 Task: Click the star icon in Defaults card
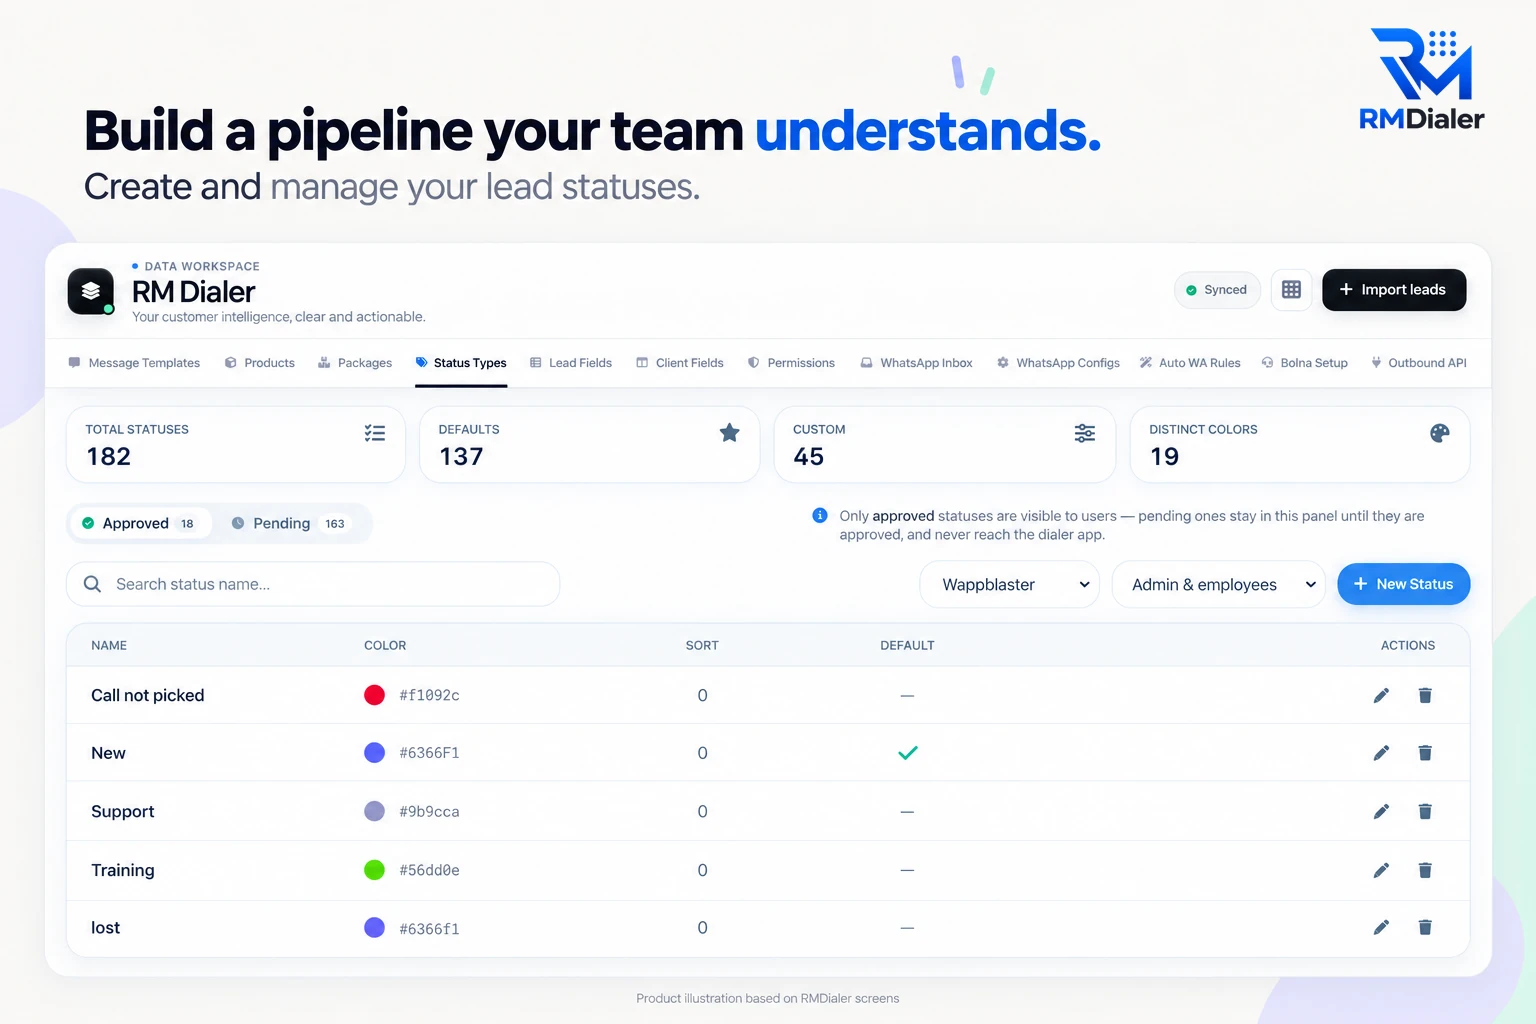click(x=730, y=433)
